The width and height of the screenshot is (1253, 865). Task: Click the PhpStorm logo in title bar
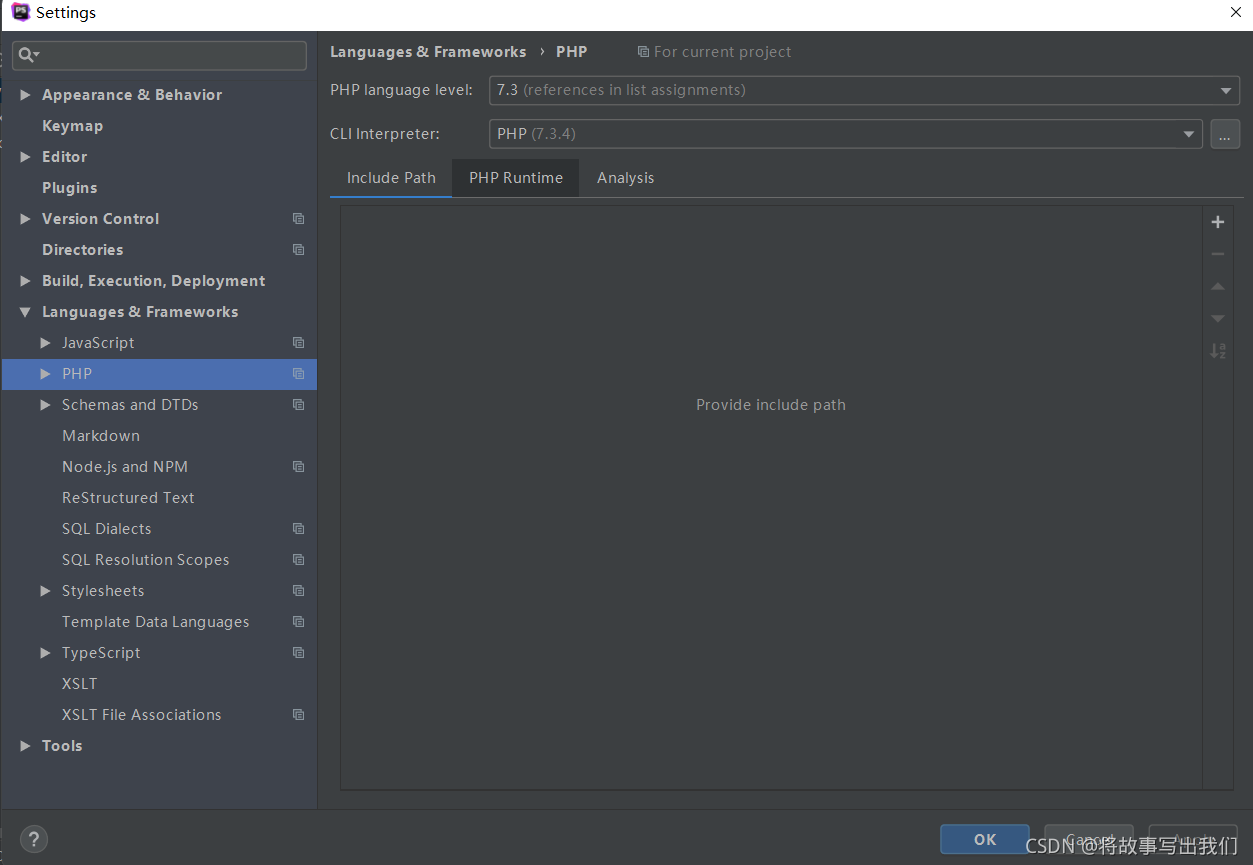pyautogui.click(x=20, y=12)
